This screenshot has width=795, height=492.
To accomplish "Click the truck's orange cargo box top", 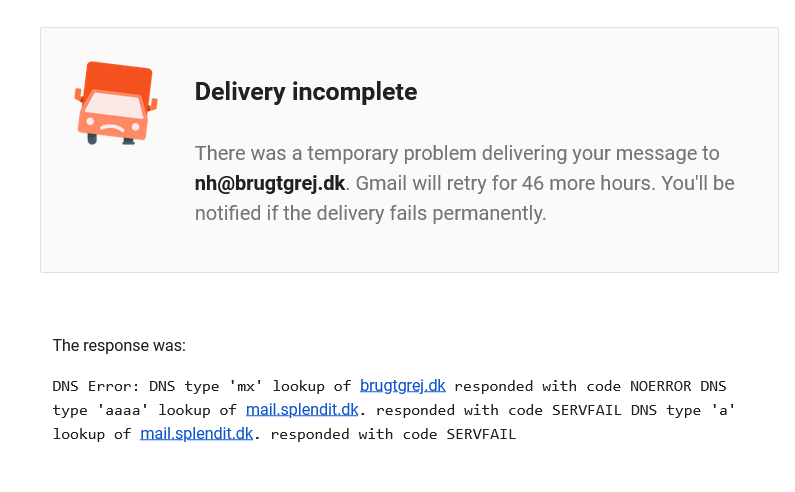I will [119, 77].
